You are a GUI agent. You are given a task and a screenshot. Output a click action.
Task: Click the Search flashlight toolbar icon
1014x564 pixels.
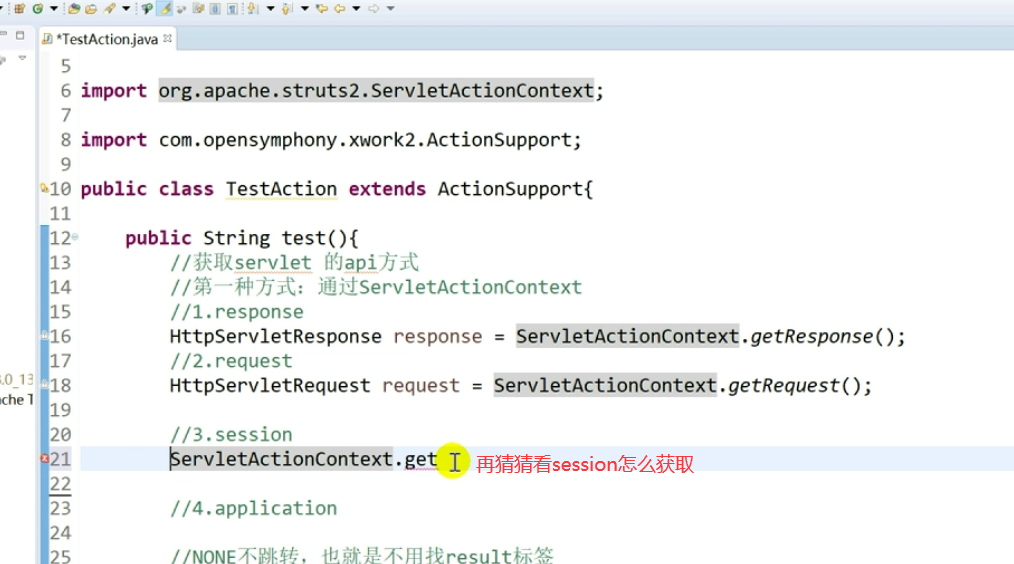[109, 9]
